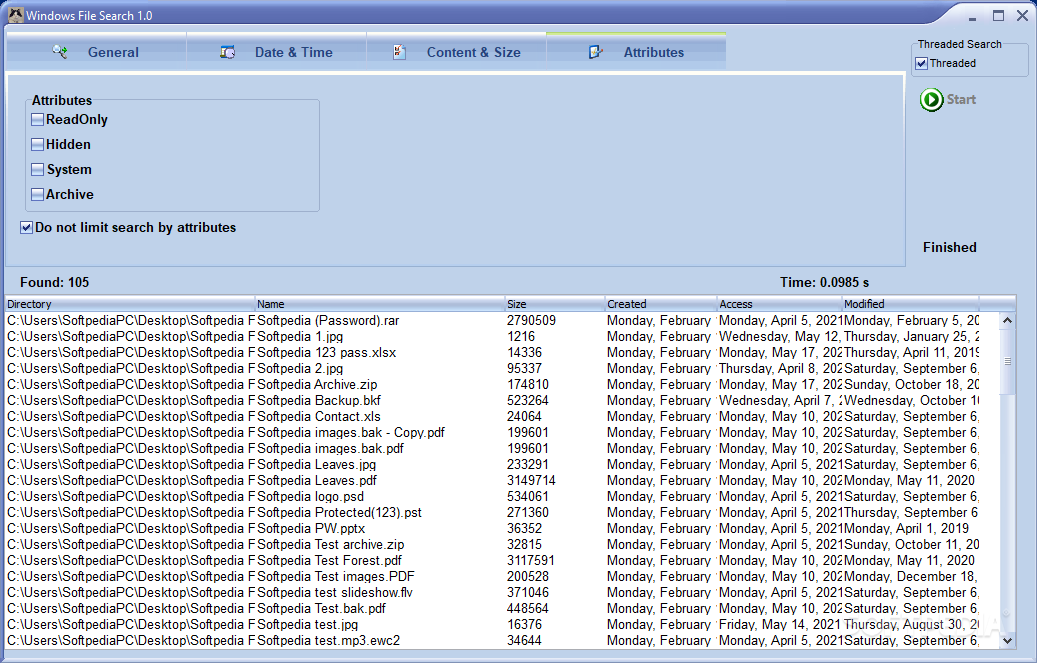
Task: Check the Archive attribute checkbox
Action: (38, 195)
